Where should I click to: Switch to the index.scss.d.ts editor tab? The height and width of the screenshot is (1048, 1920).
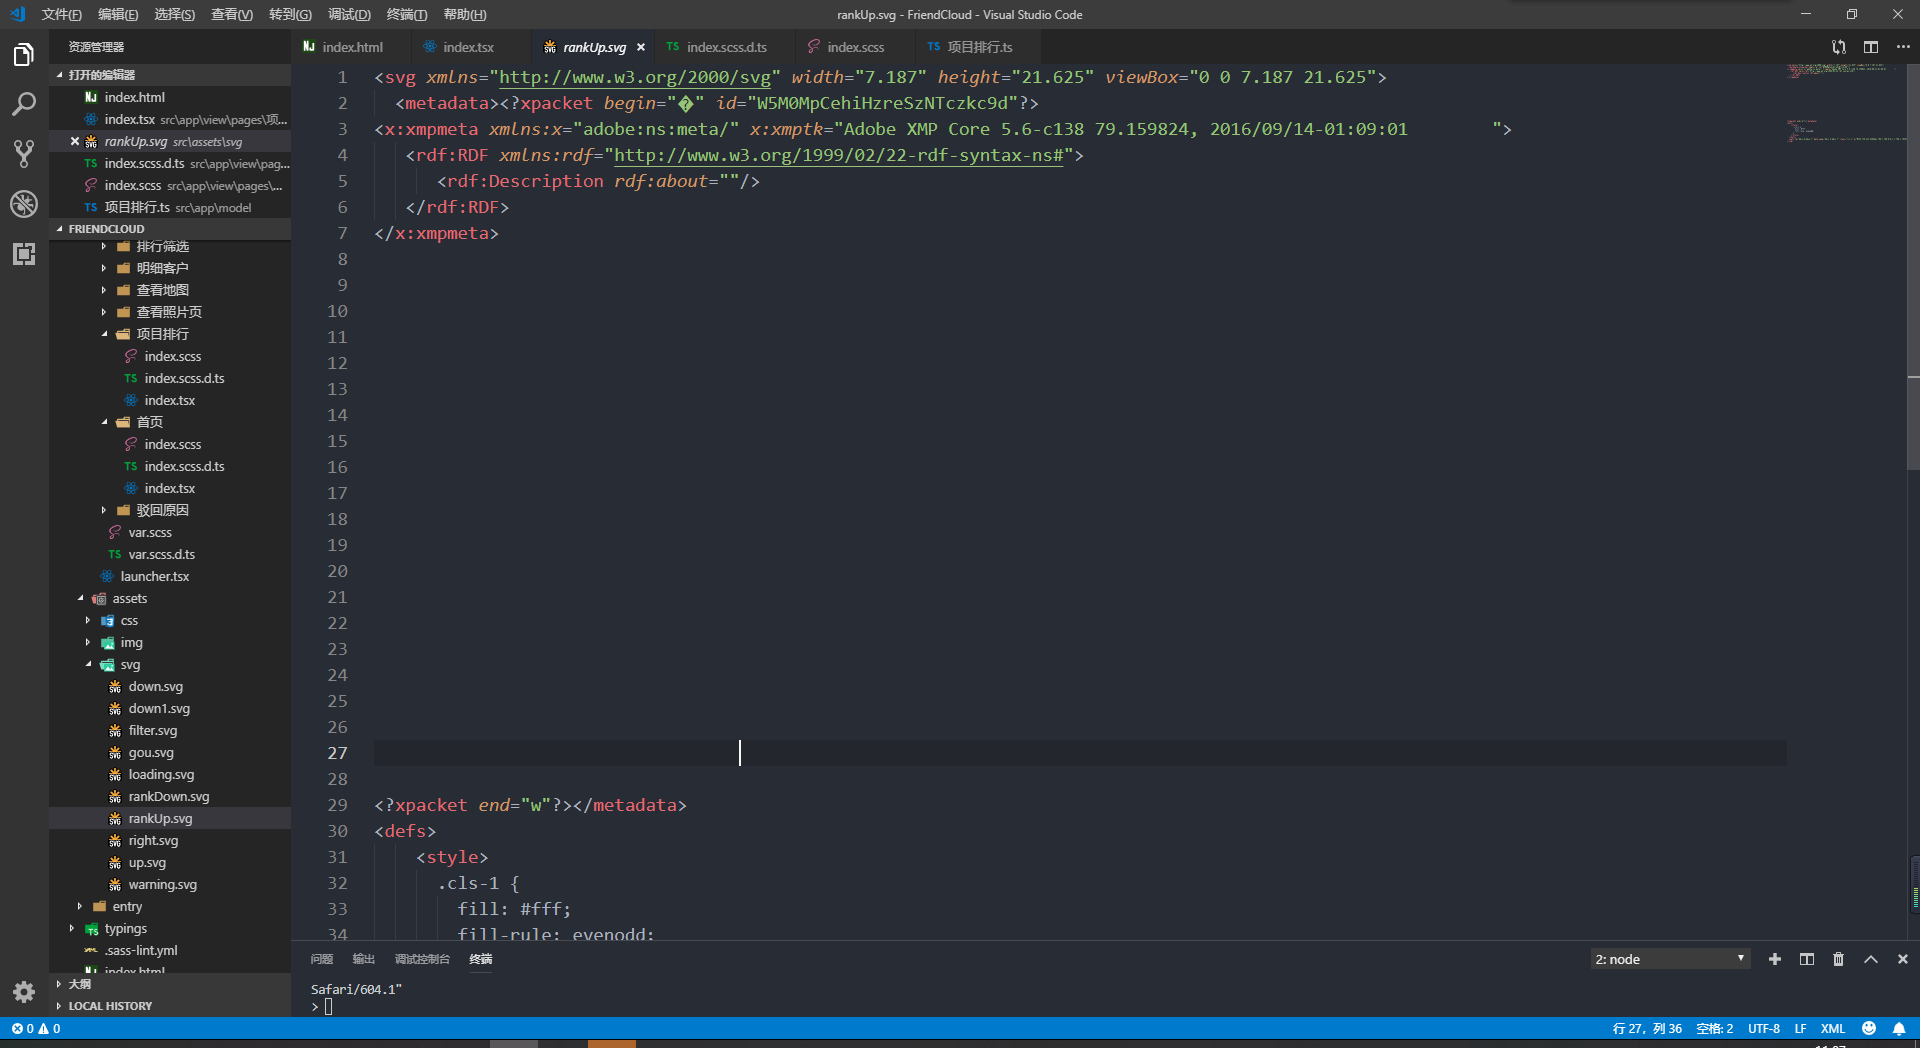coord(727,47)
